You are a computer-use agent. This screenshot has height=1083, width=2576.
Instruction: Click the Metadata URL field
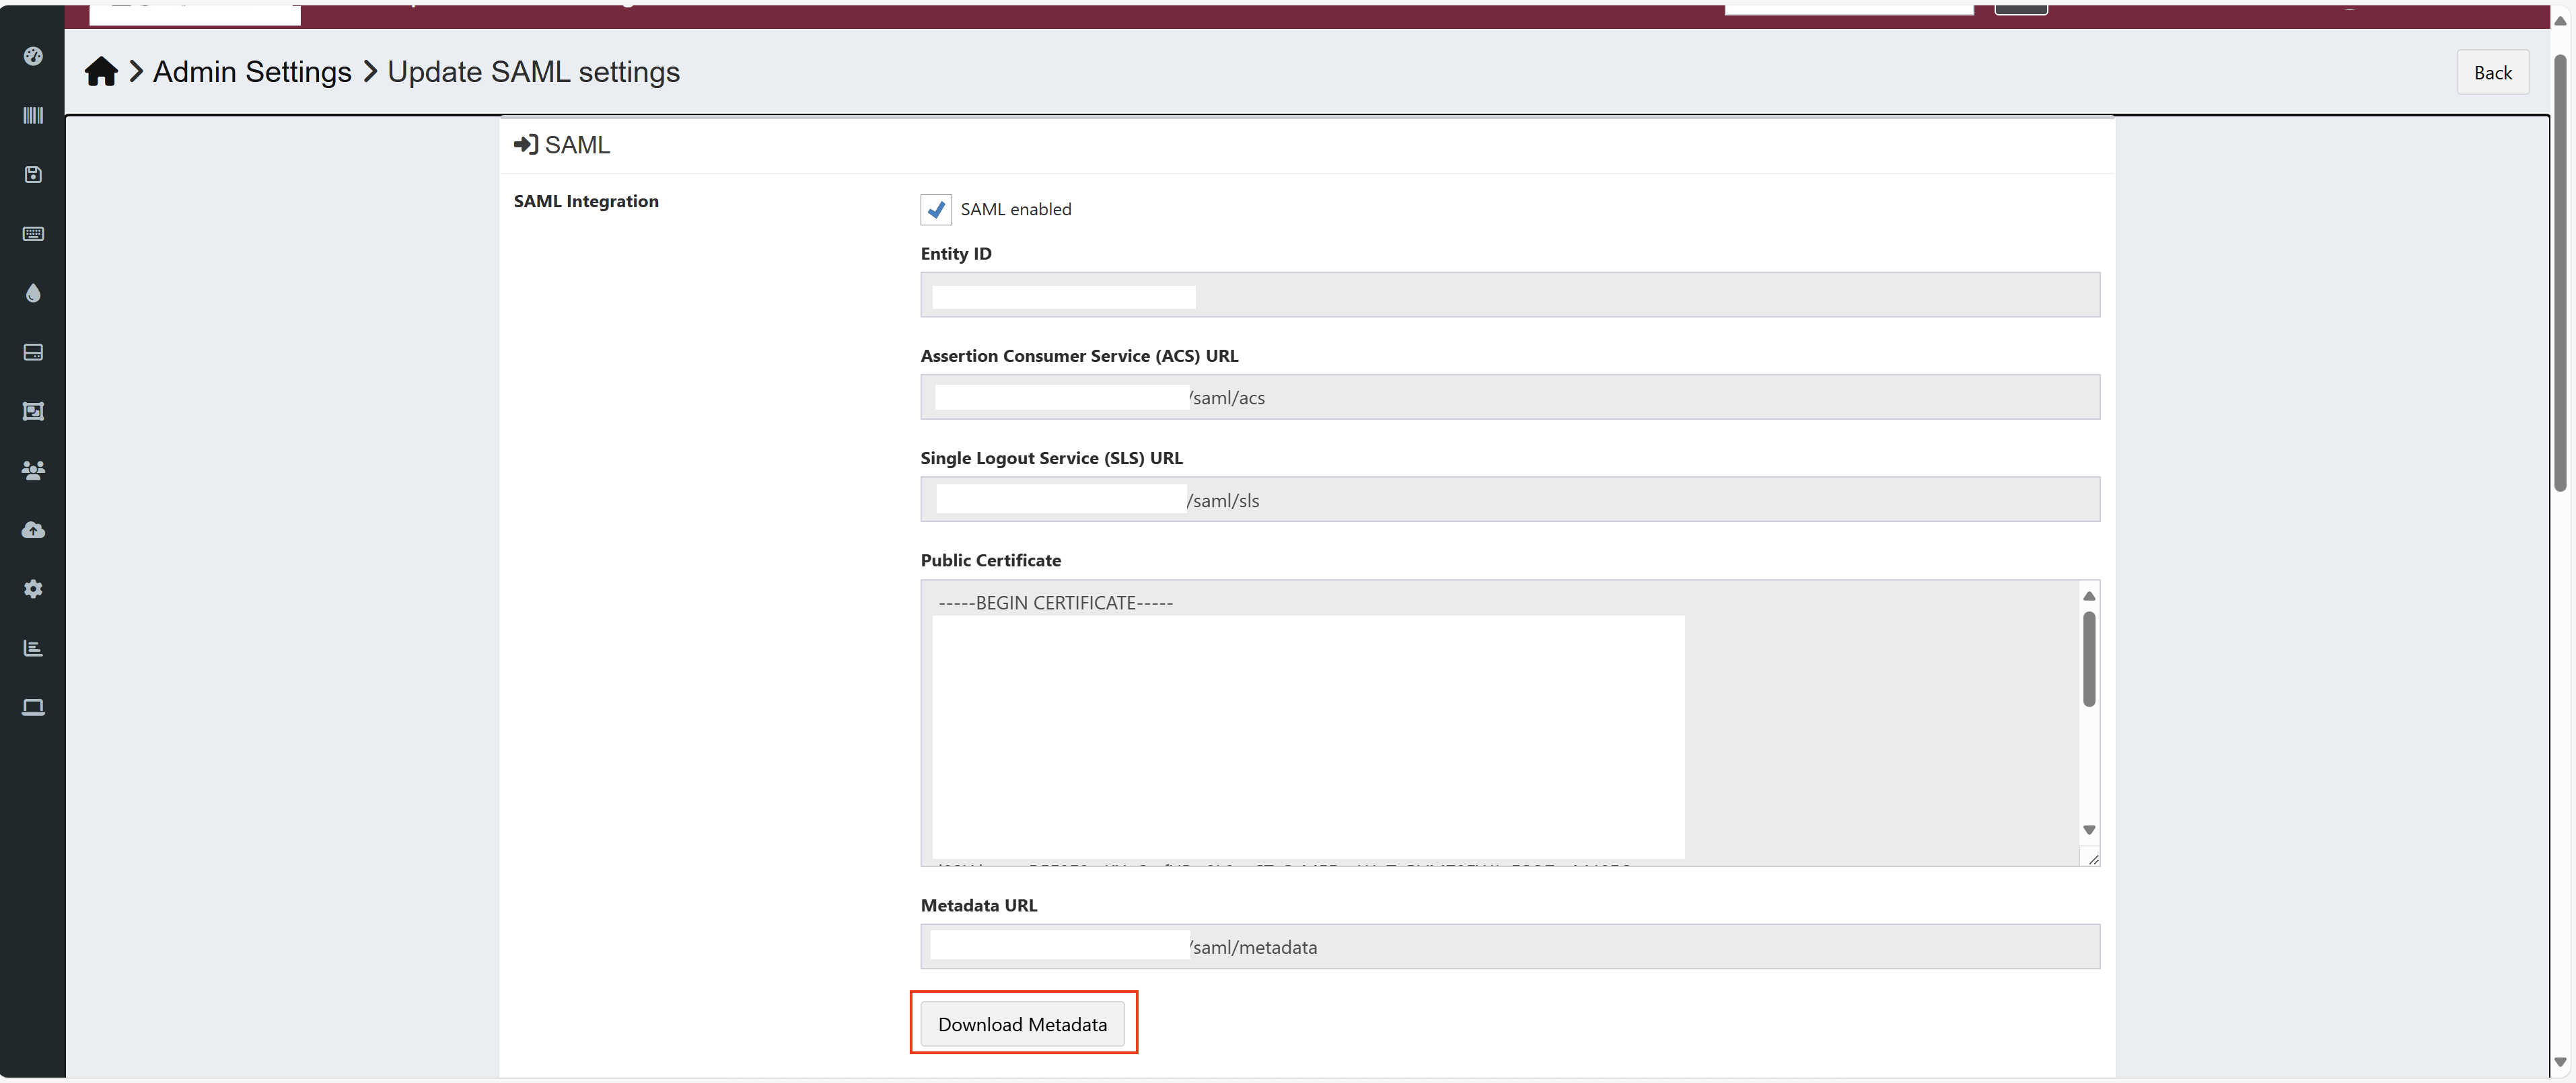click(x=1509, y=946)
